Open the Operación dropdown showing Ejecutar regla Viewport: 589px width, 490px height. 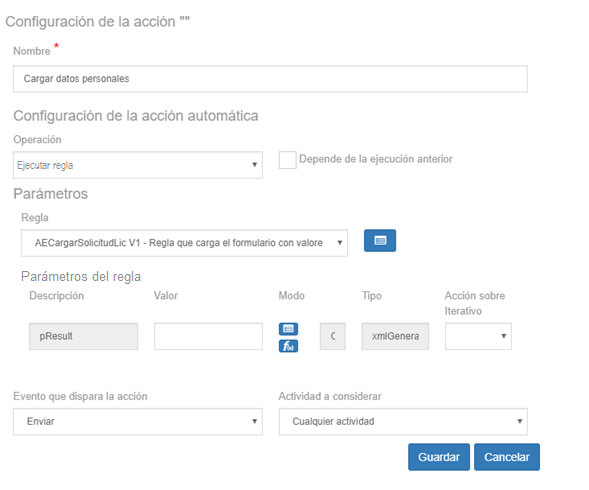138,165
